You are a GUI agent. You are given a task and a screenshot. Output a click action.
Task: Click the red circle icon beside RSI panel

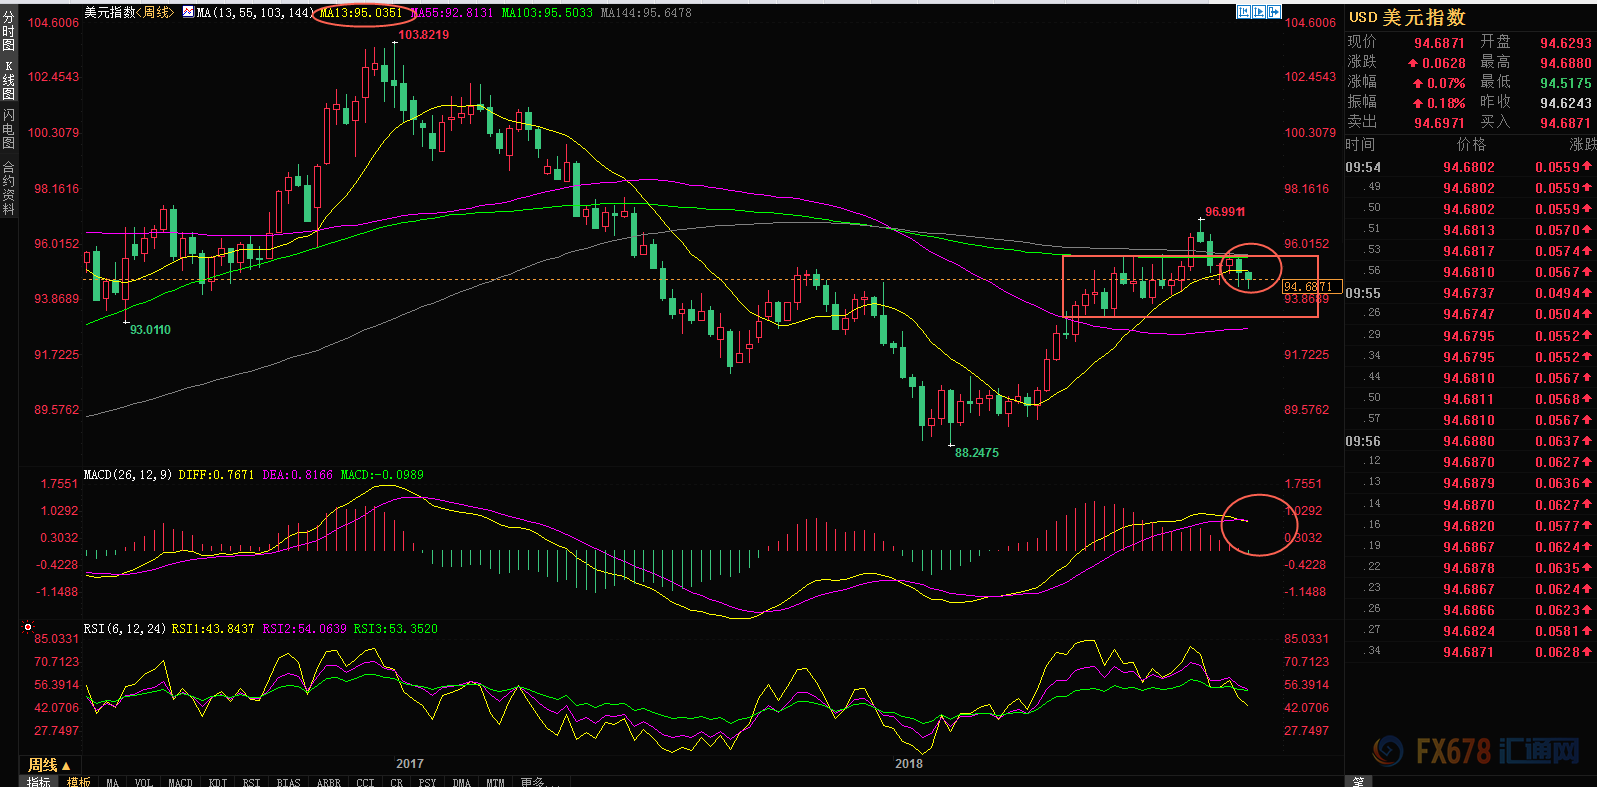(x=28, y=628)
